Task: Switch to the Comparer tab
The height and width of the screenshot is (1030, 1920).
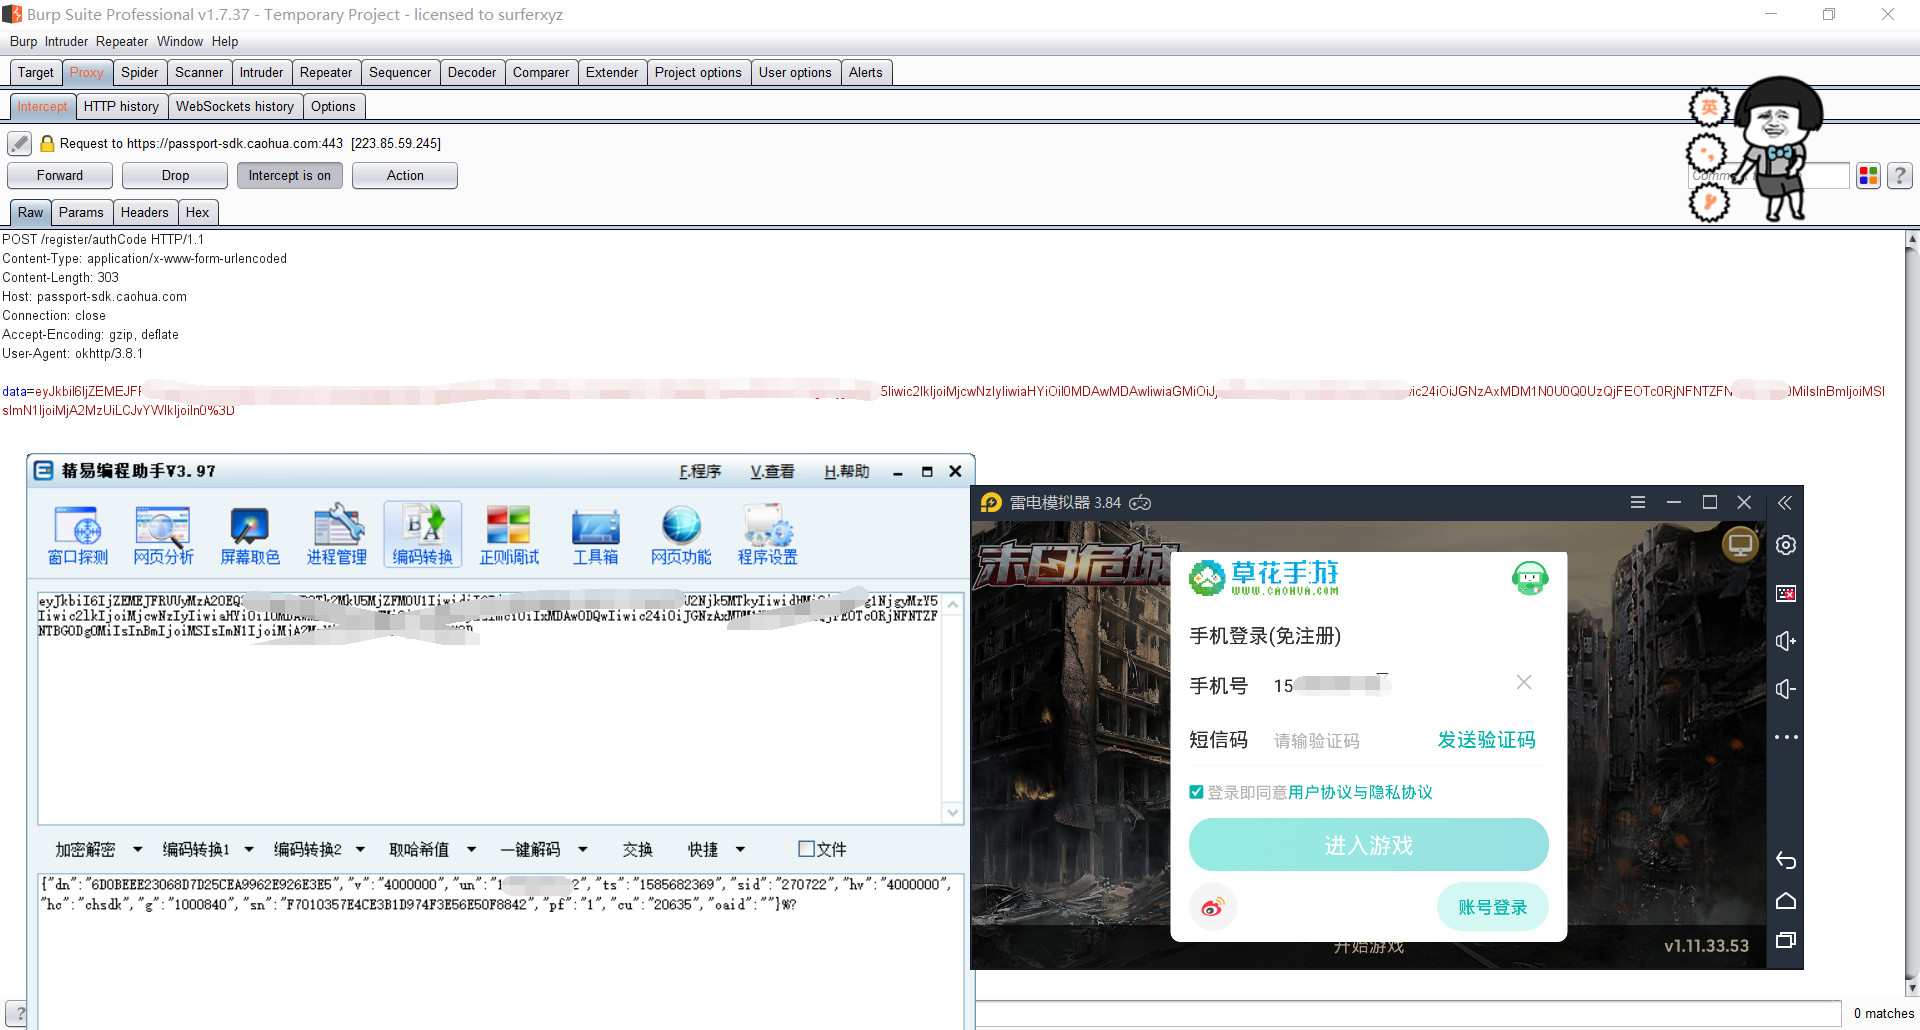Action: (541, 73)
